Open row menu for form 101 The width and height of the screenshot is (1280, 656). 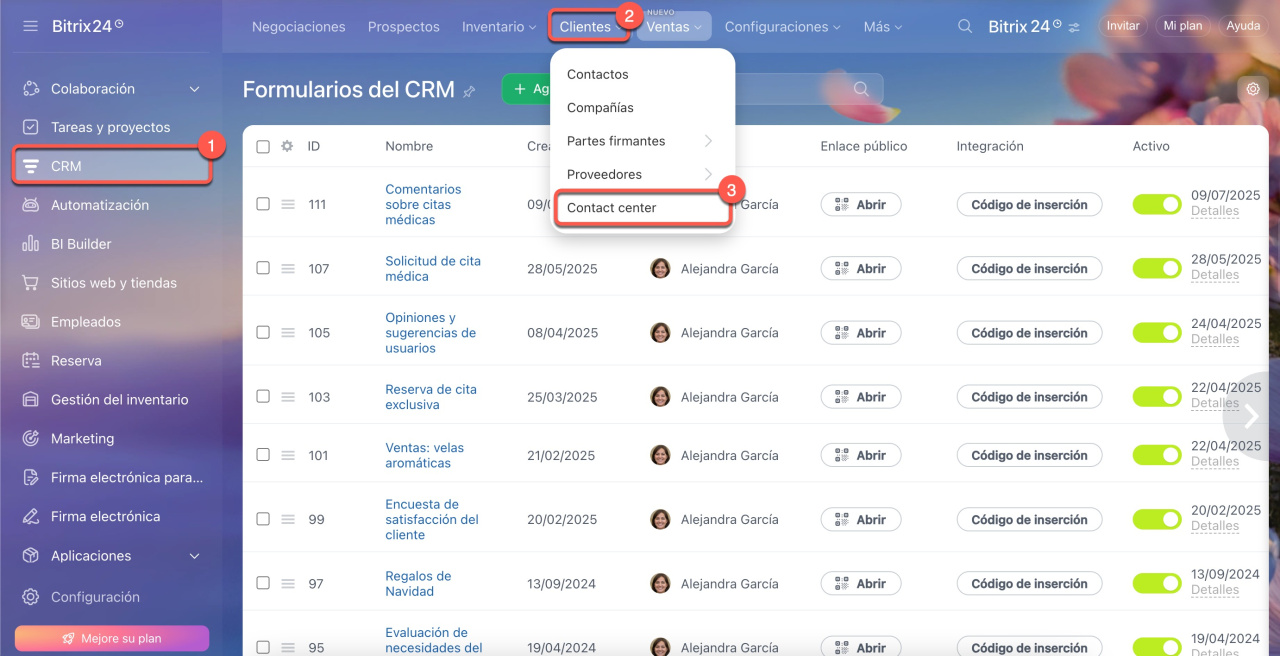pyautogui.click(x=287, y=455)
